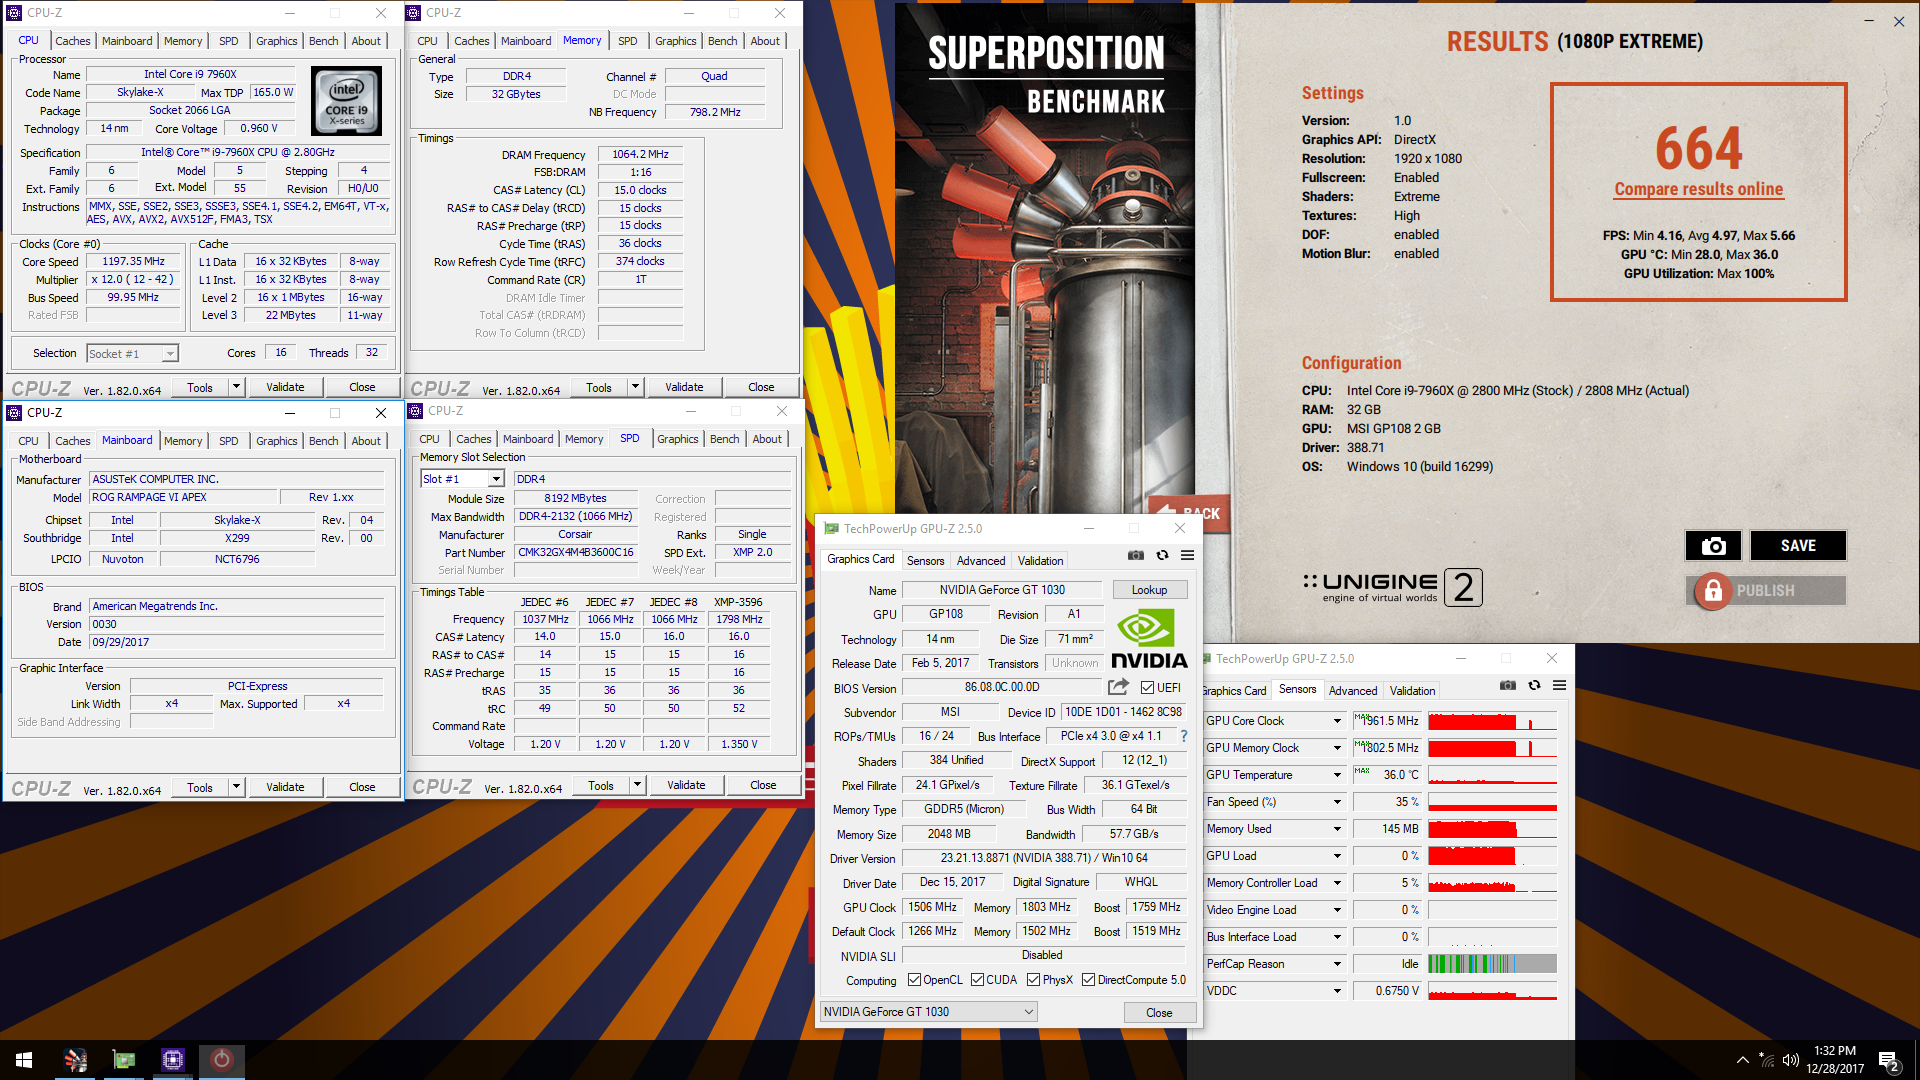Click the red power-icon app in the taskbar
This screenshot has width=1920, height=1080.
(221, 1060)
